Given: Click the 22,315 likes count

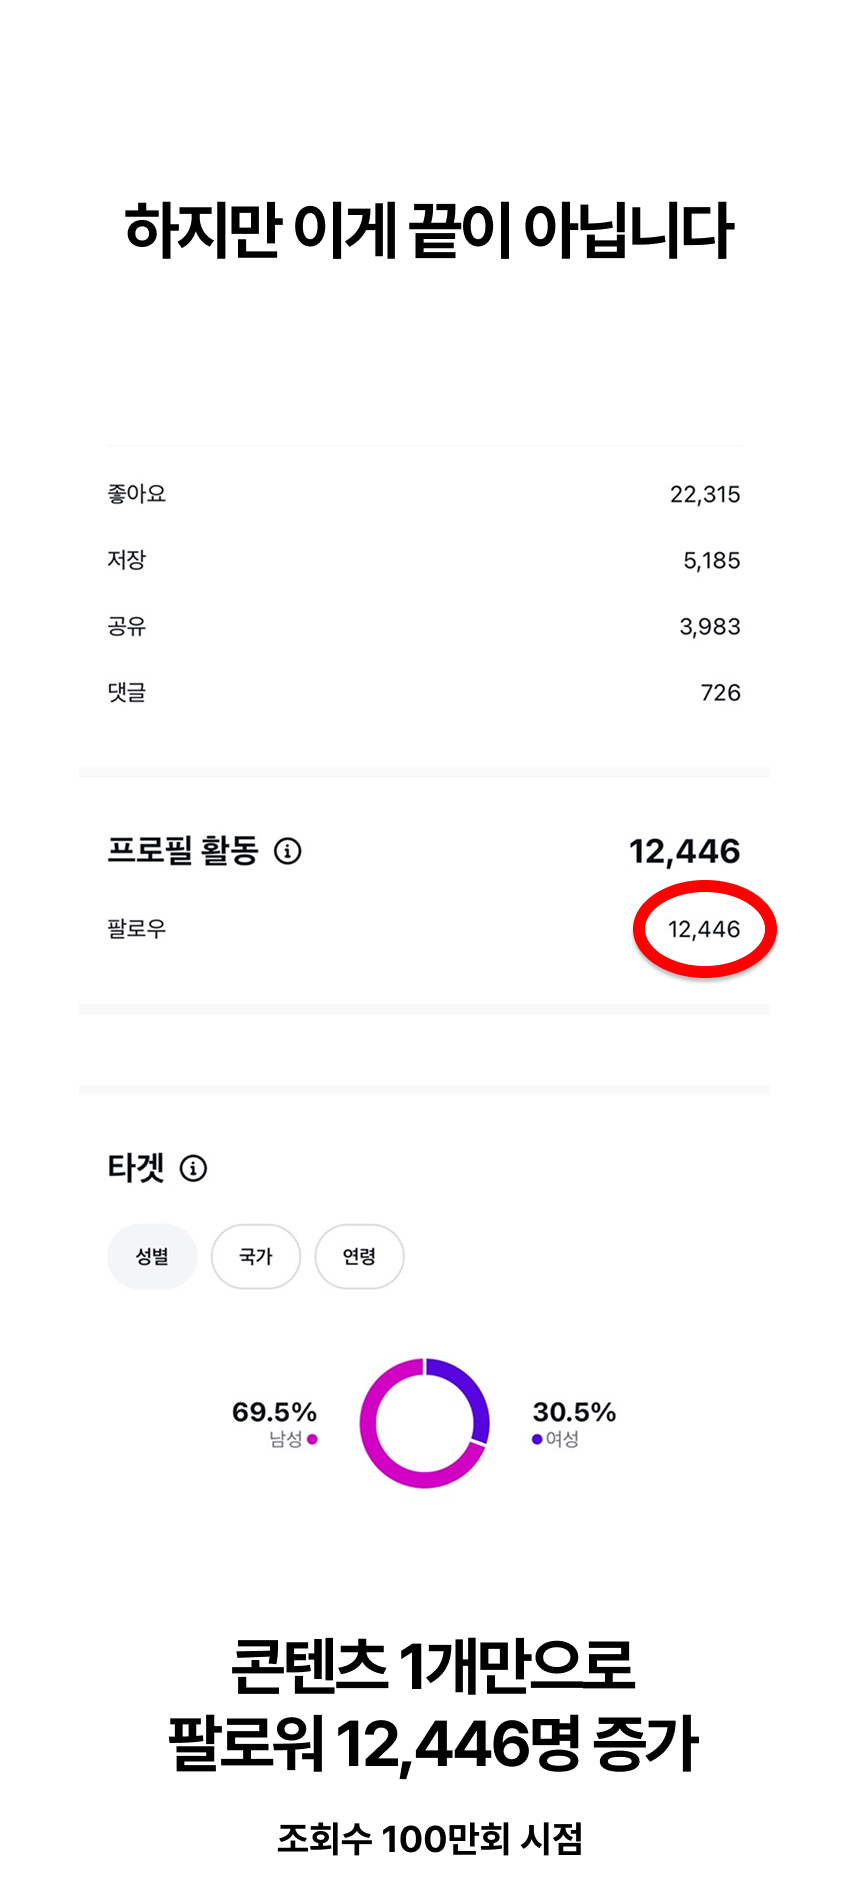Looking at the screenshot, I should (x=705, y=494).
